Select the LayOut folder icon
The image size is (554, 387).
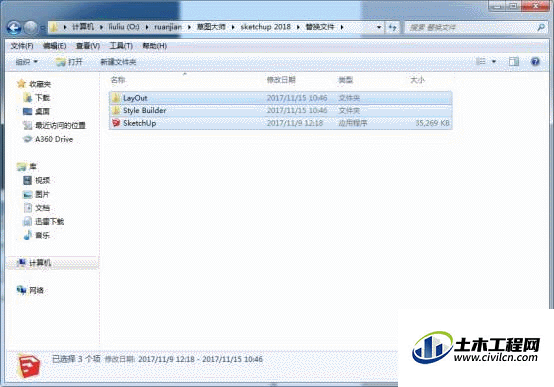(116, 98)
